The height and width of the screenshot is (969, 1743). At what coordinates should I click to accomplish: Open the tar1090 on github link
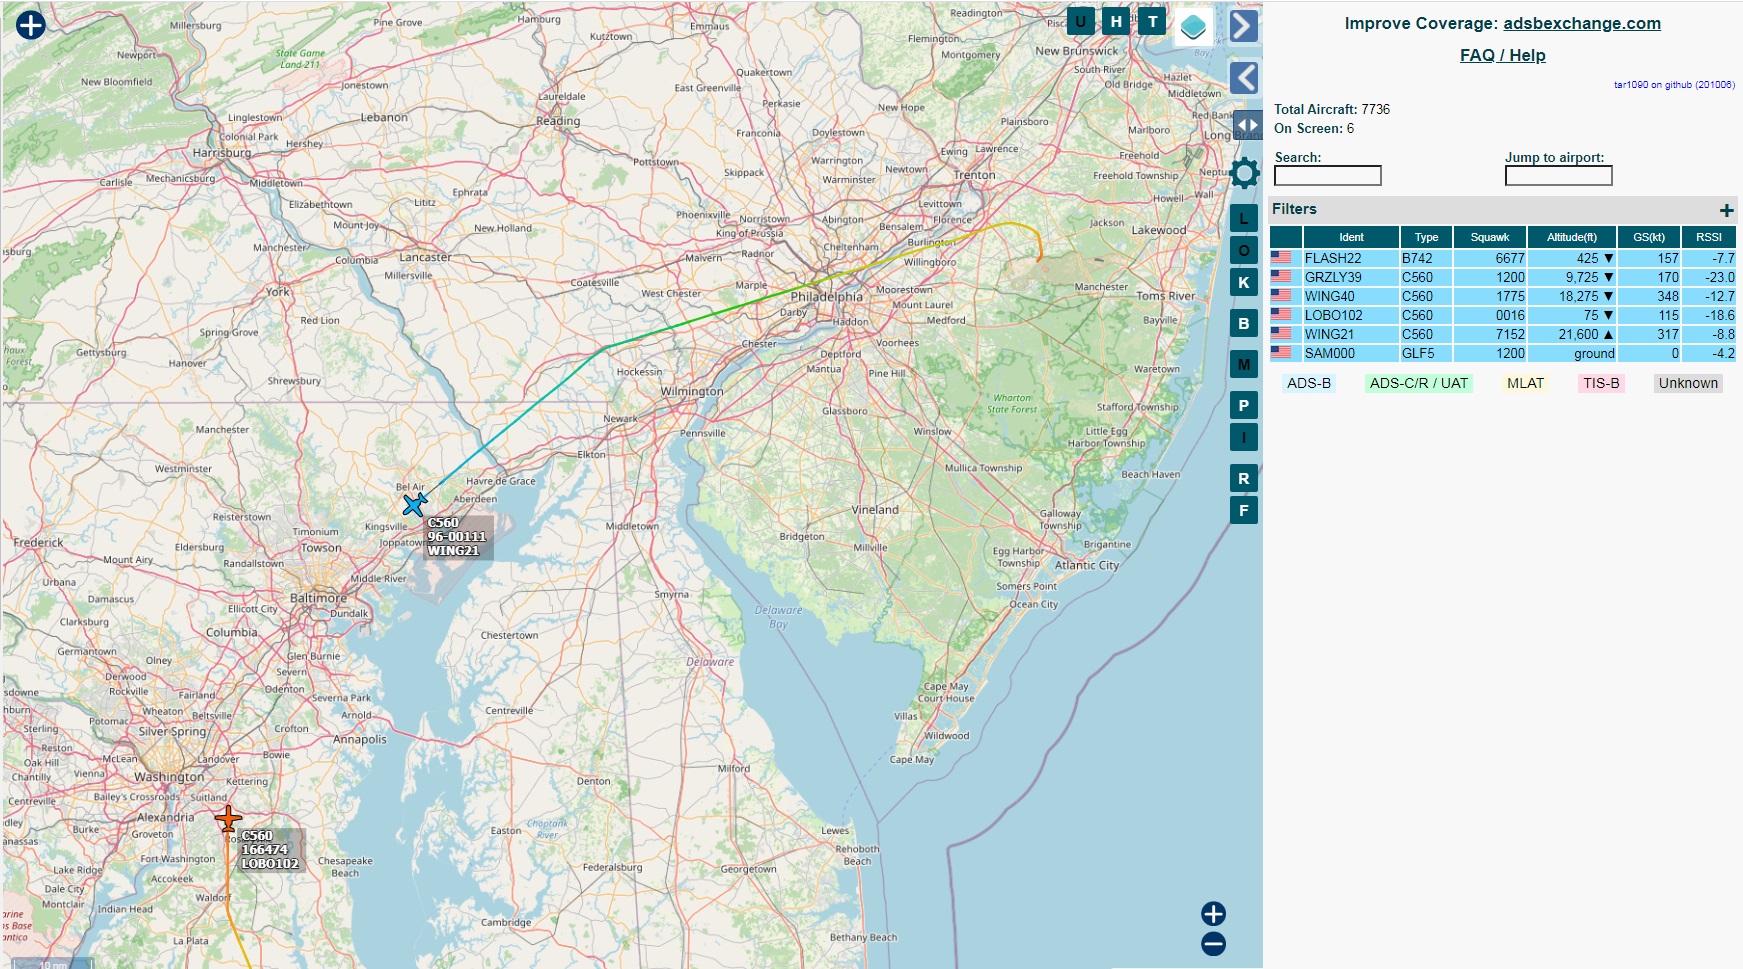pyautogui.click(x=1674, y=85)
